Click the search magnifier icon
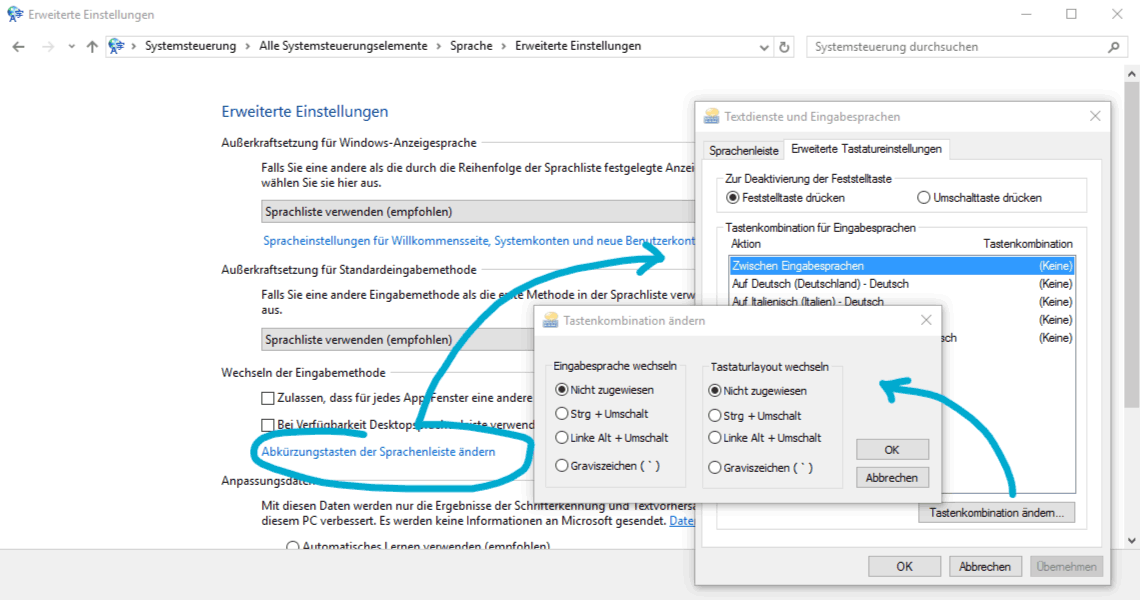The width and height of the screenshot is (1140, 600). (x=1114, y=47)
